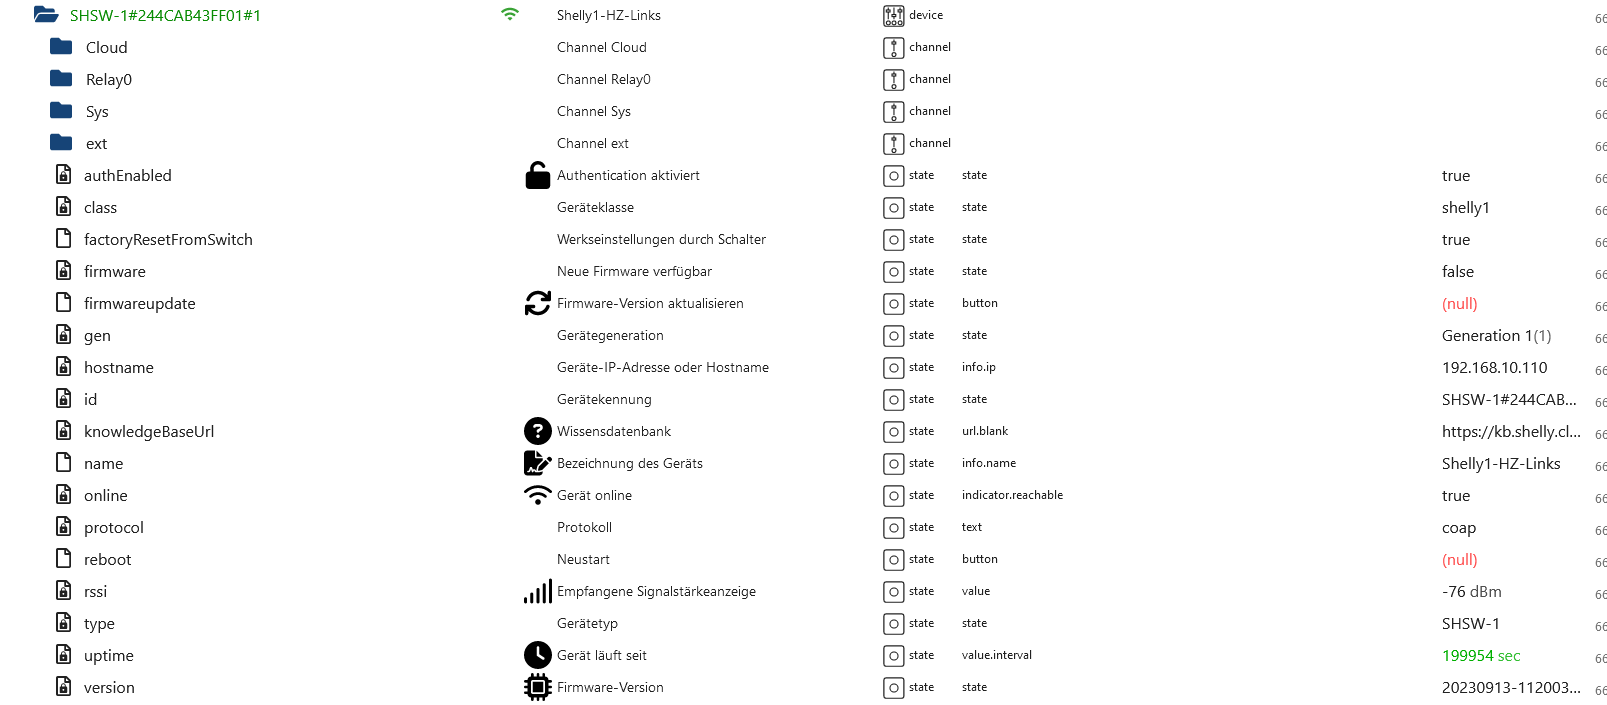
Task: Click the device type icon beside Shelly1-HZ-Links
Action: [x=894, y=15]
